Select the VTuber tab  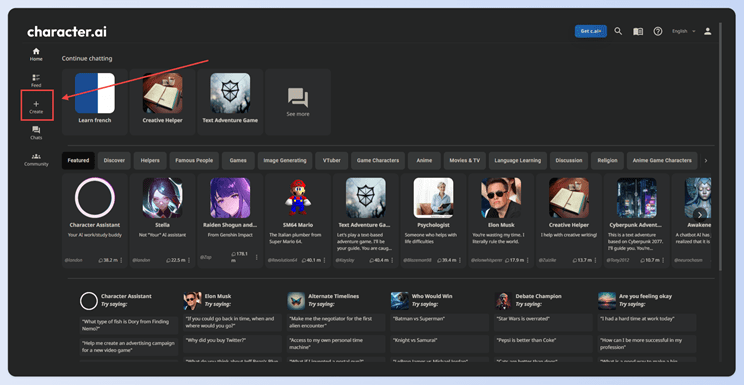pos(332,160)
